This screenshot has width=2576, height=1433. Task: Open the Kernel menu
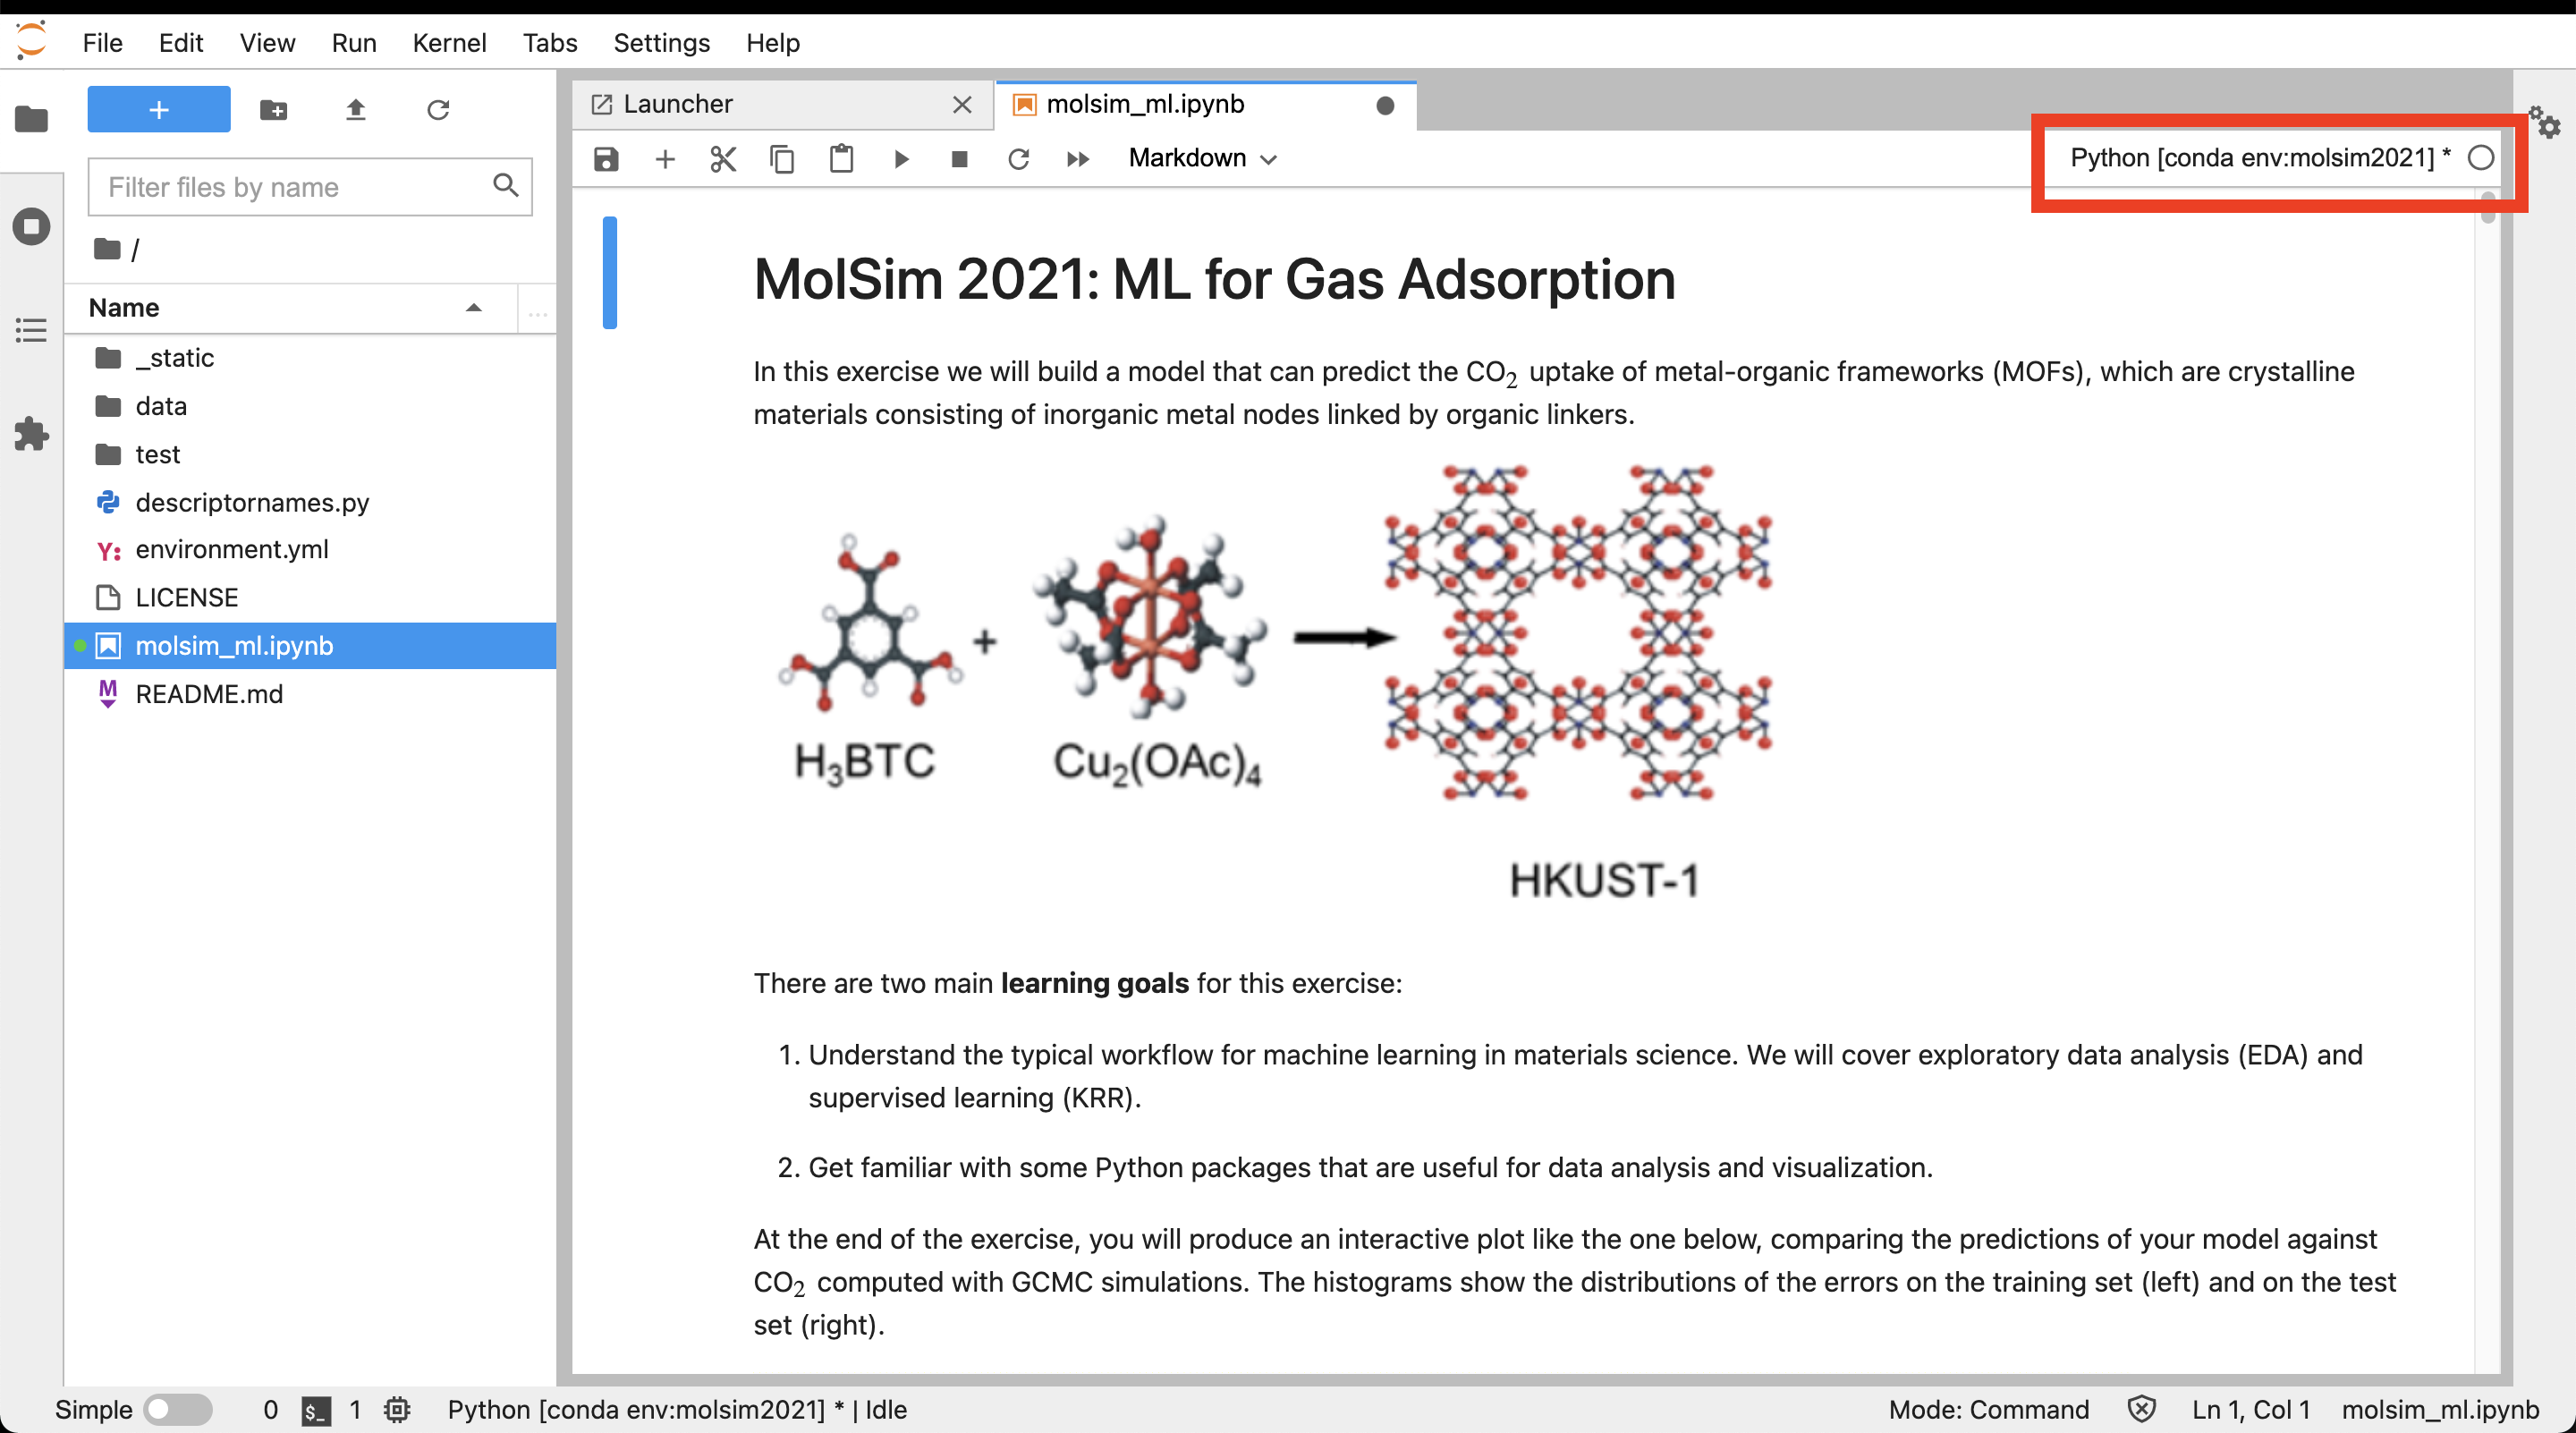click(449, 43)
